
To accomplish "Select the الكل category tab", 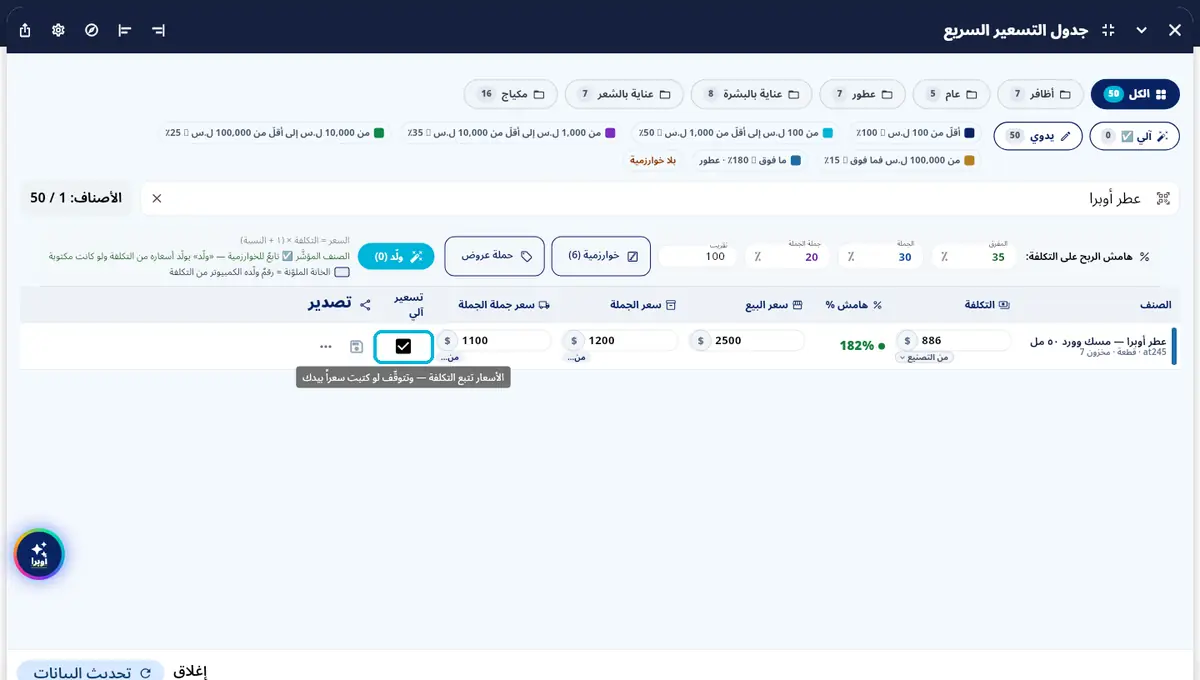I will [x=1135, y=94].
